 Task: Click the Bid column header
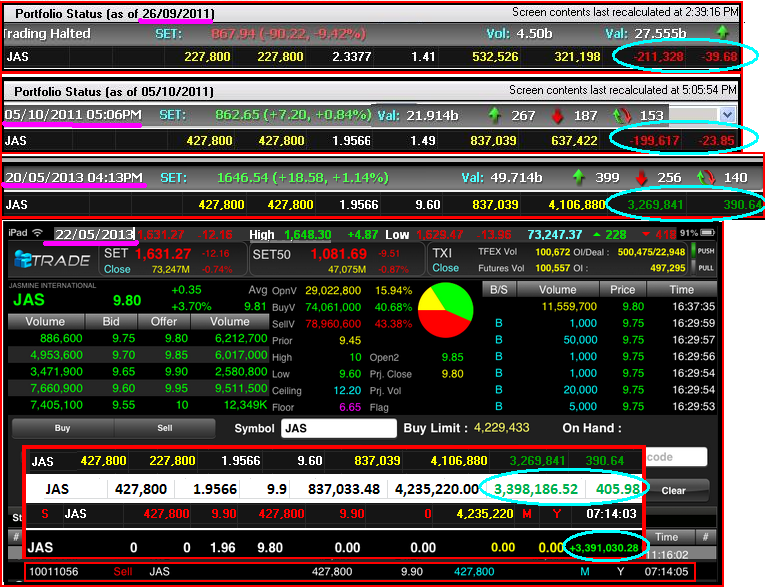coord(111,322)
